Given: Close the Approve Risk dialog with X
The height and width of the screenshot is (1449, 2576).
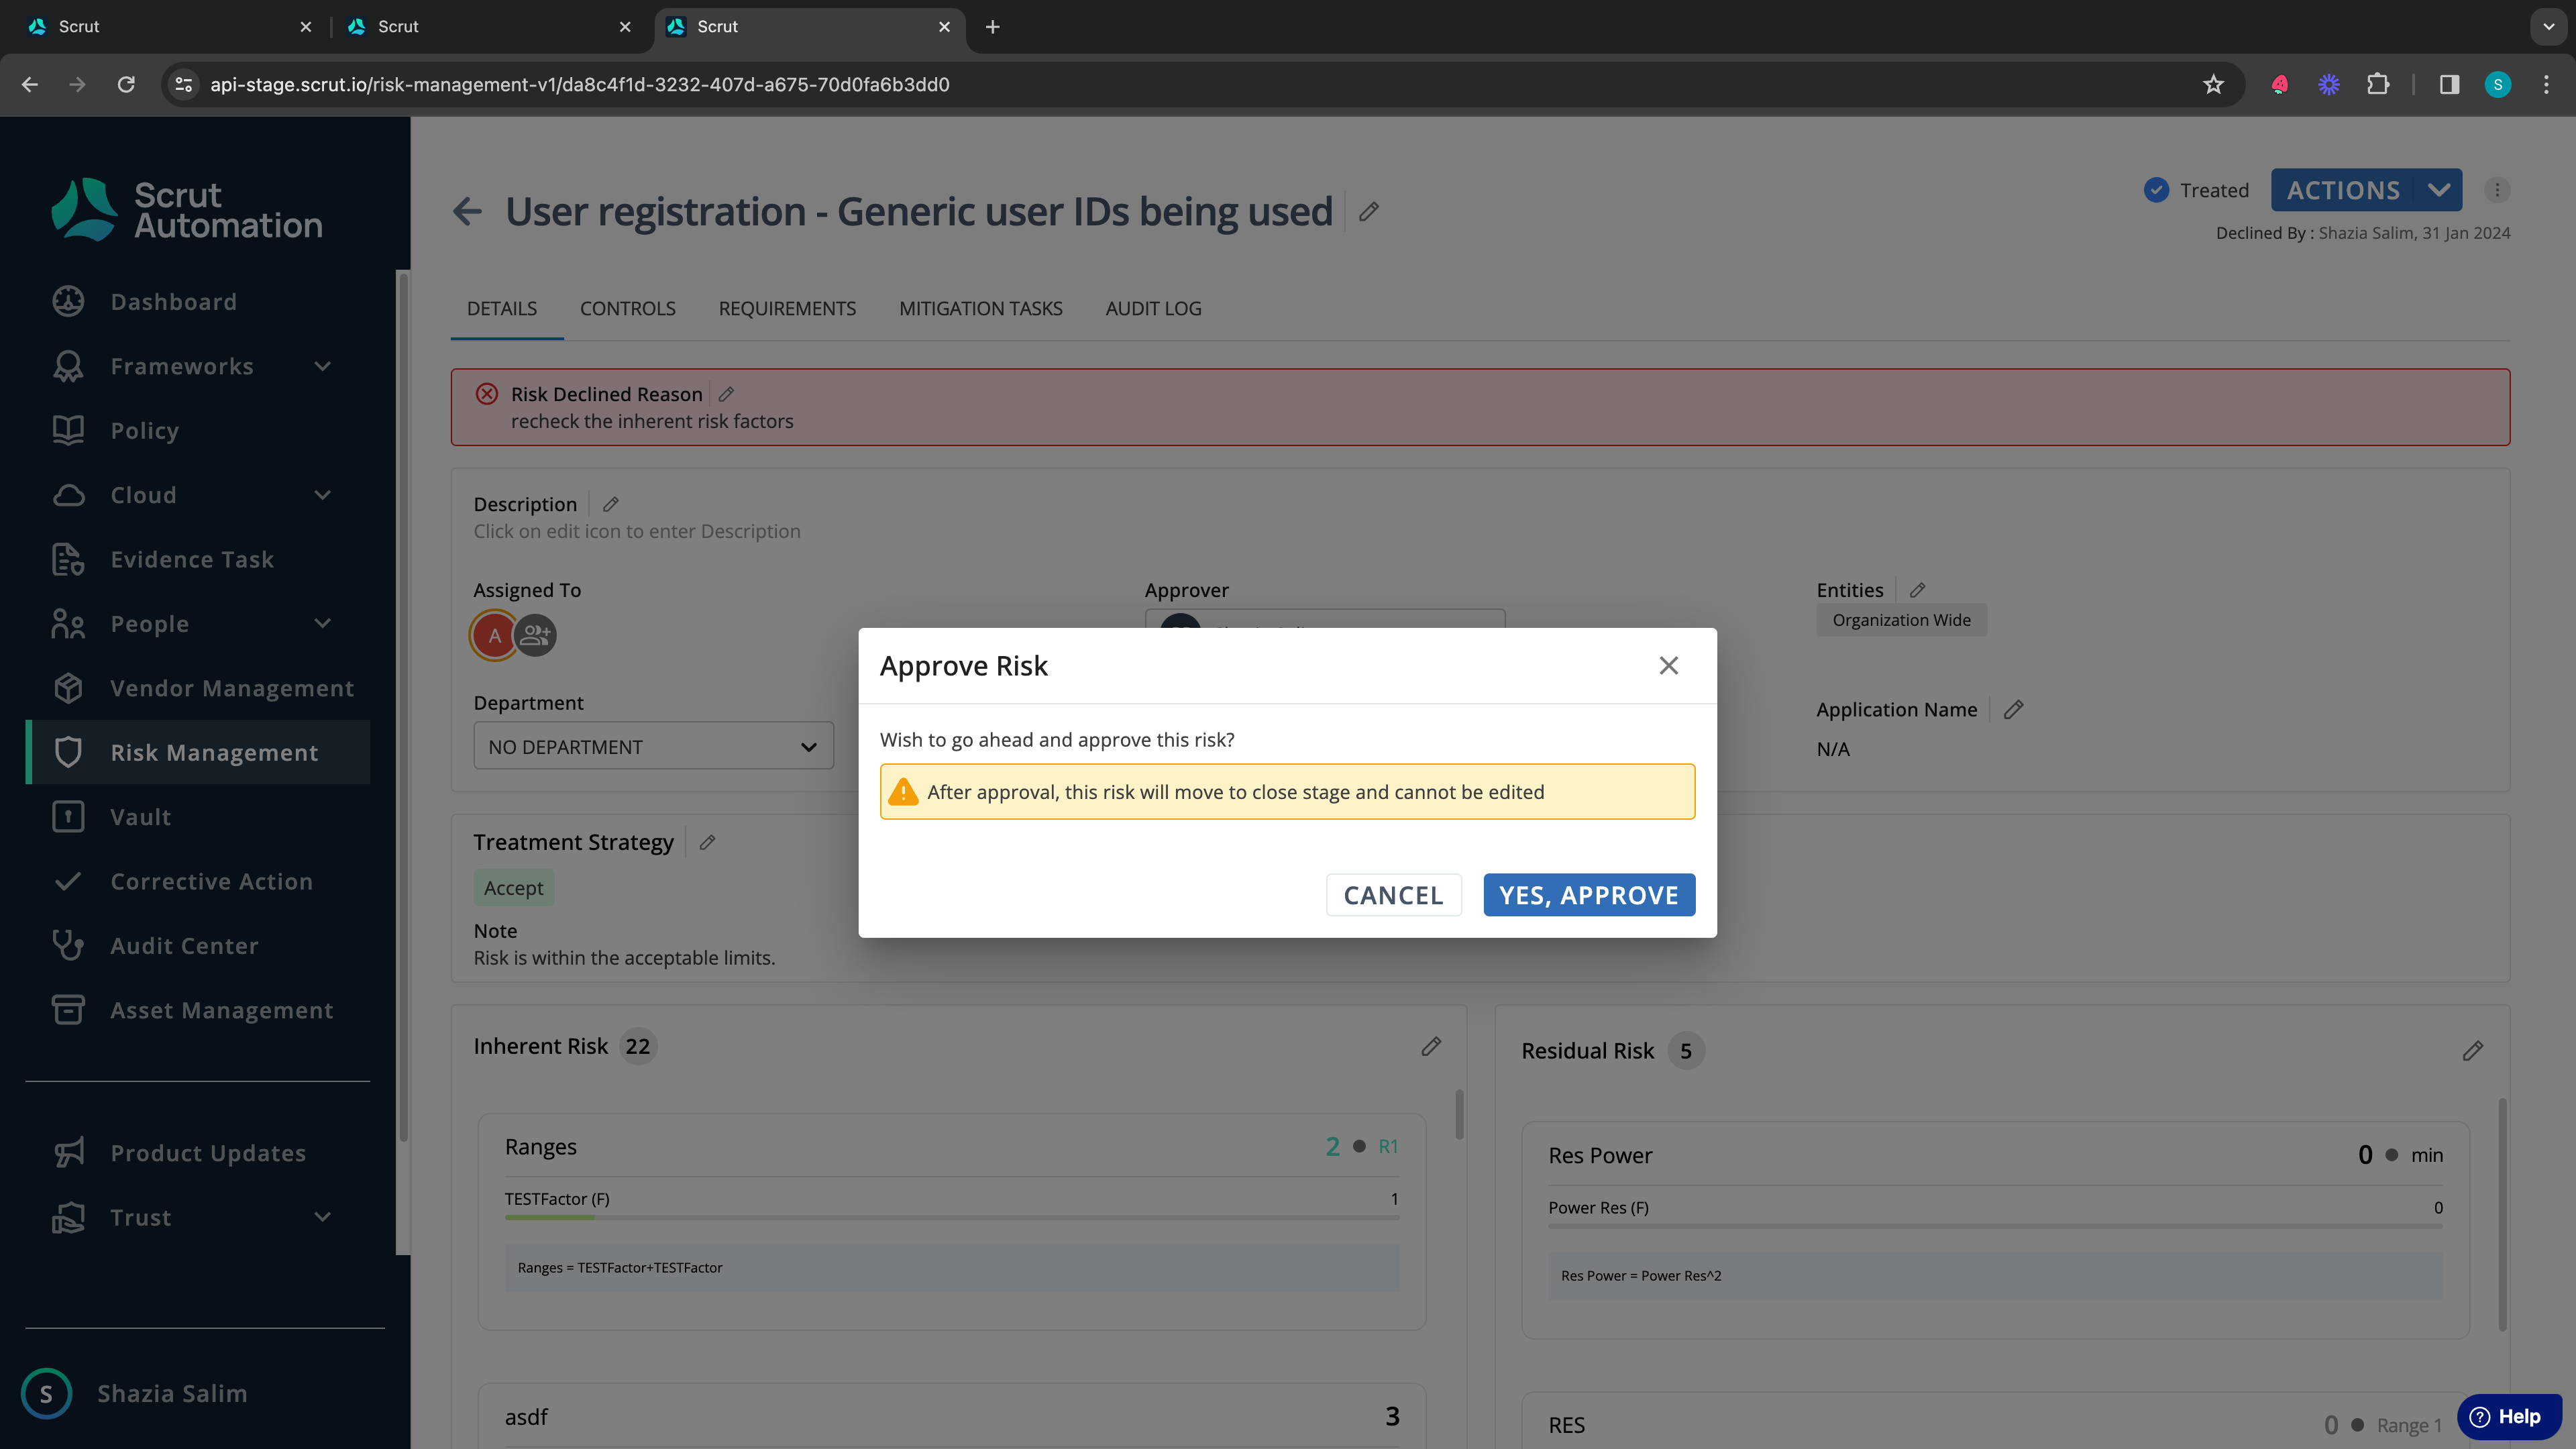Looking at the screenshot, I should pos(1668,666).
